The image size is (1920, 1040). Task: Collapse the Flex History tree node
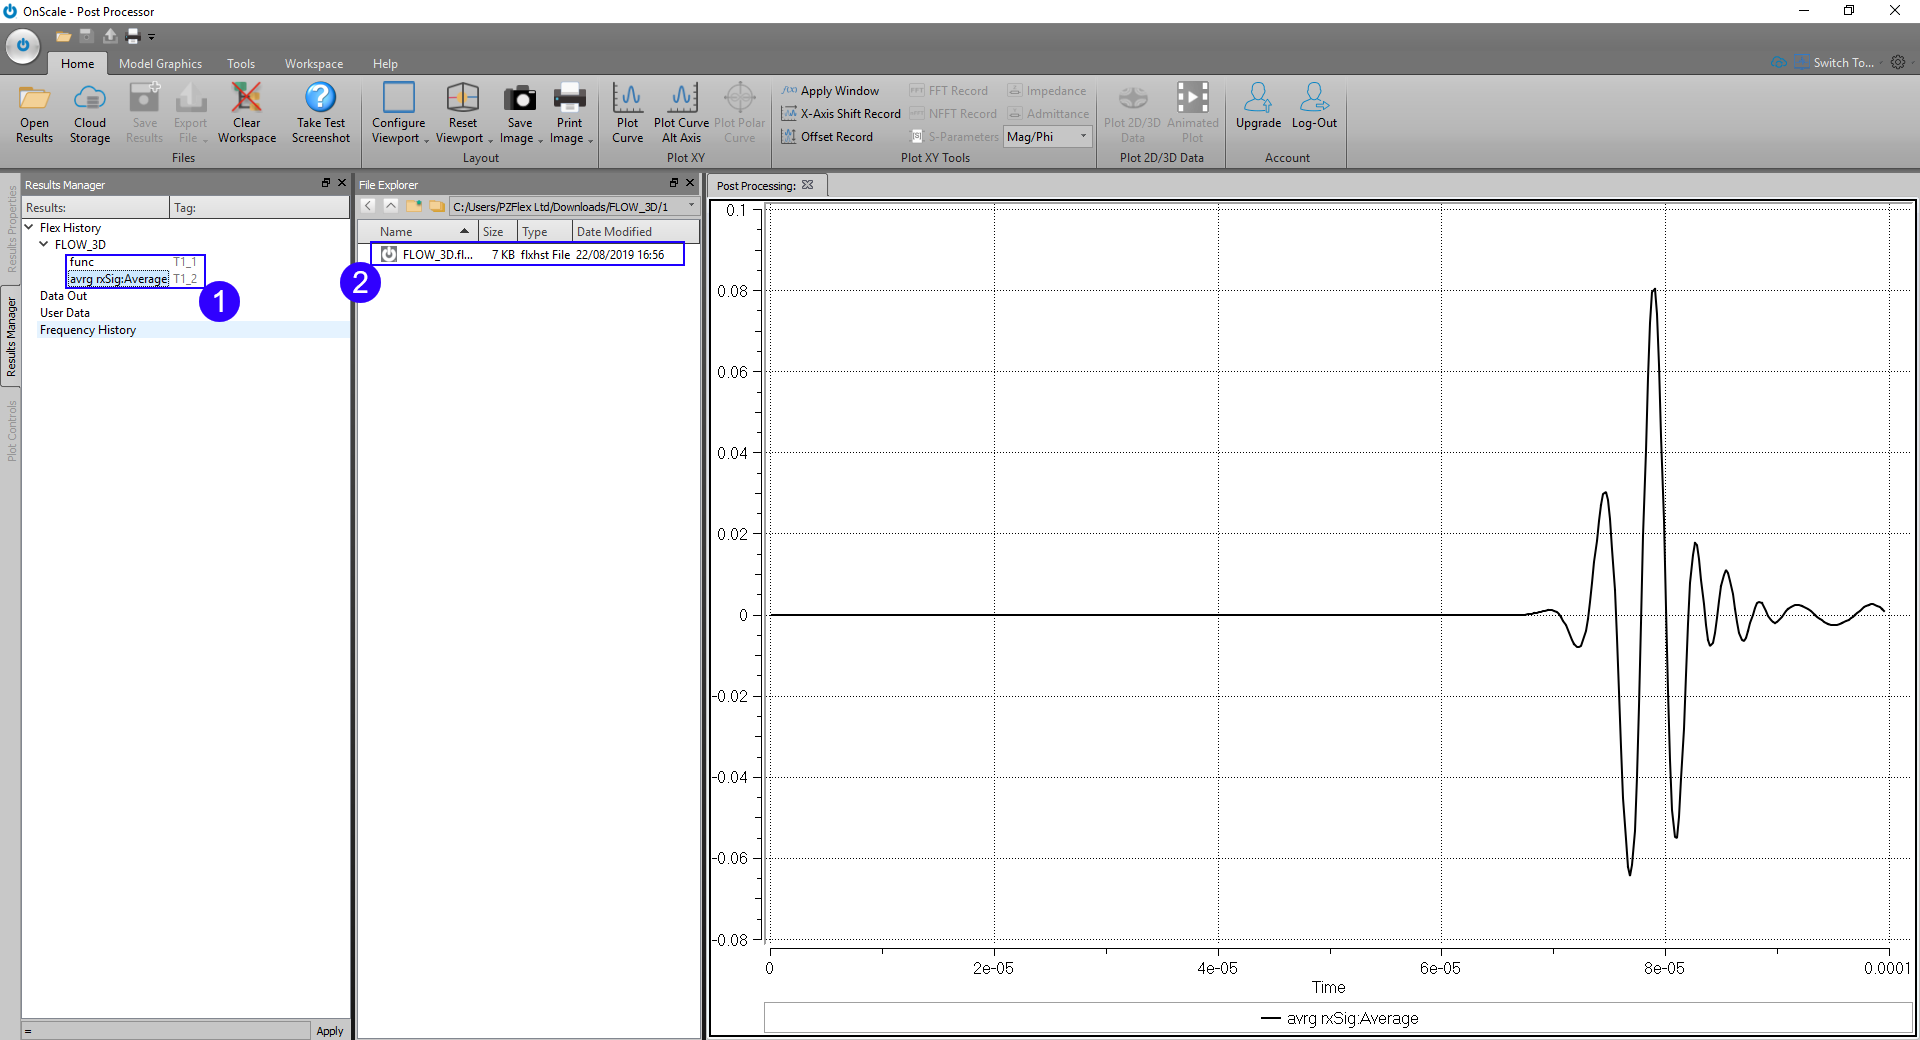click(x=29, y=227)
